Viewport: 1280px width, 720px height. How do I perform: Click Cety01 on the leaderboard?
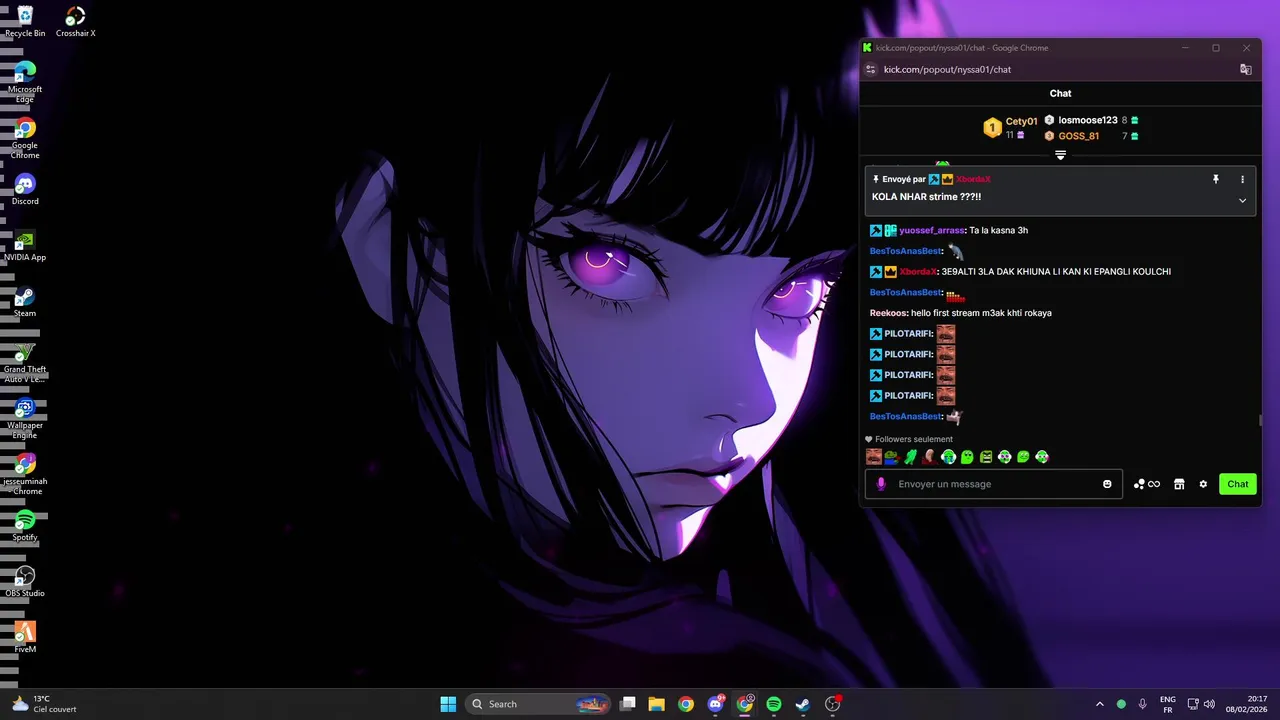(1021, 121)
